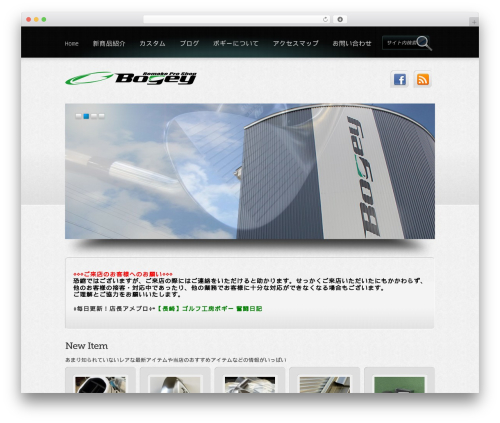Screen dimensions: 500x423
Task: Click the red ご来店のお客様へのお願い heading
Action: pyautogui.click(x=123, y=274)
